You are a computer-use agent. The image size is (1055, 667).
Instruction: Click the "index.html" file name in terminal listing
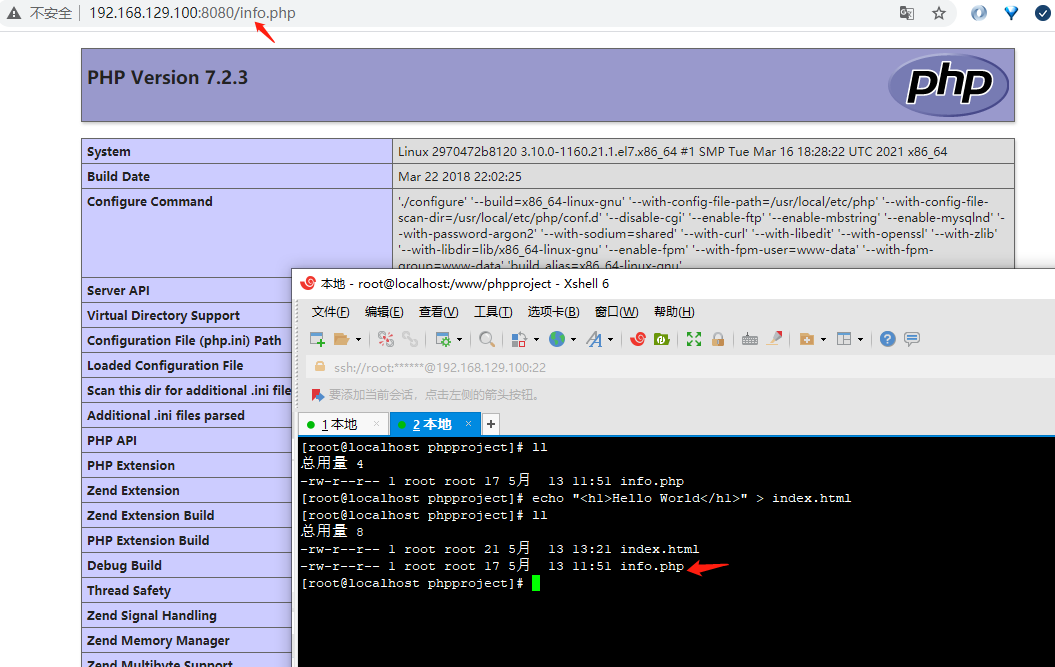(x=659, y=549)
